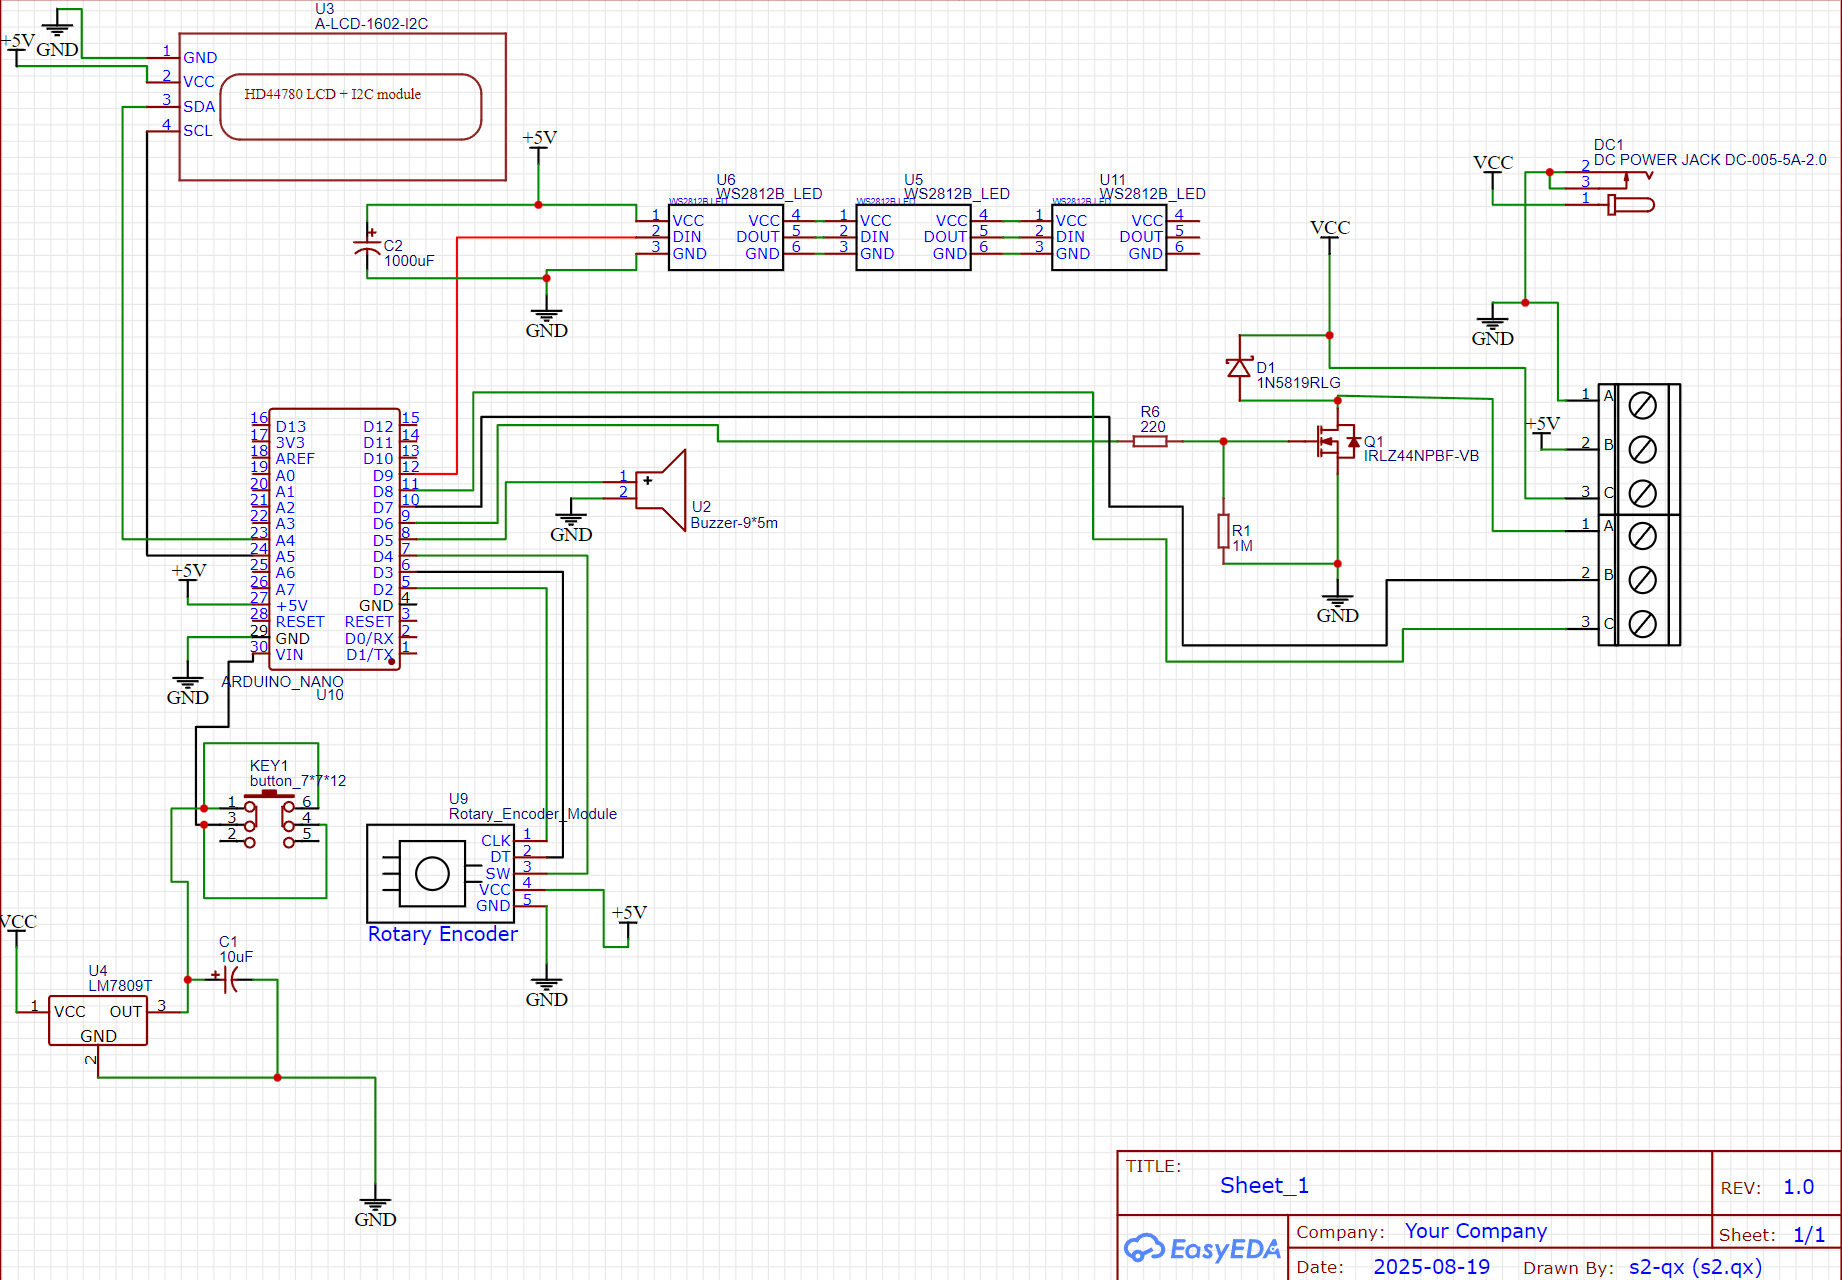Click the KEY1 push button switch symbol
1842x1280 pixels.
click(269, 820)
